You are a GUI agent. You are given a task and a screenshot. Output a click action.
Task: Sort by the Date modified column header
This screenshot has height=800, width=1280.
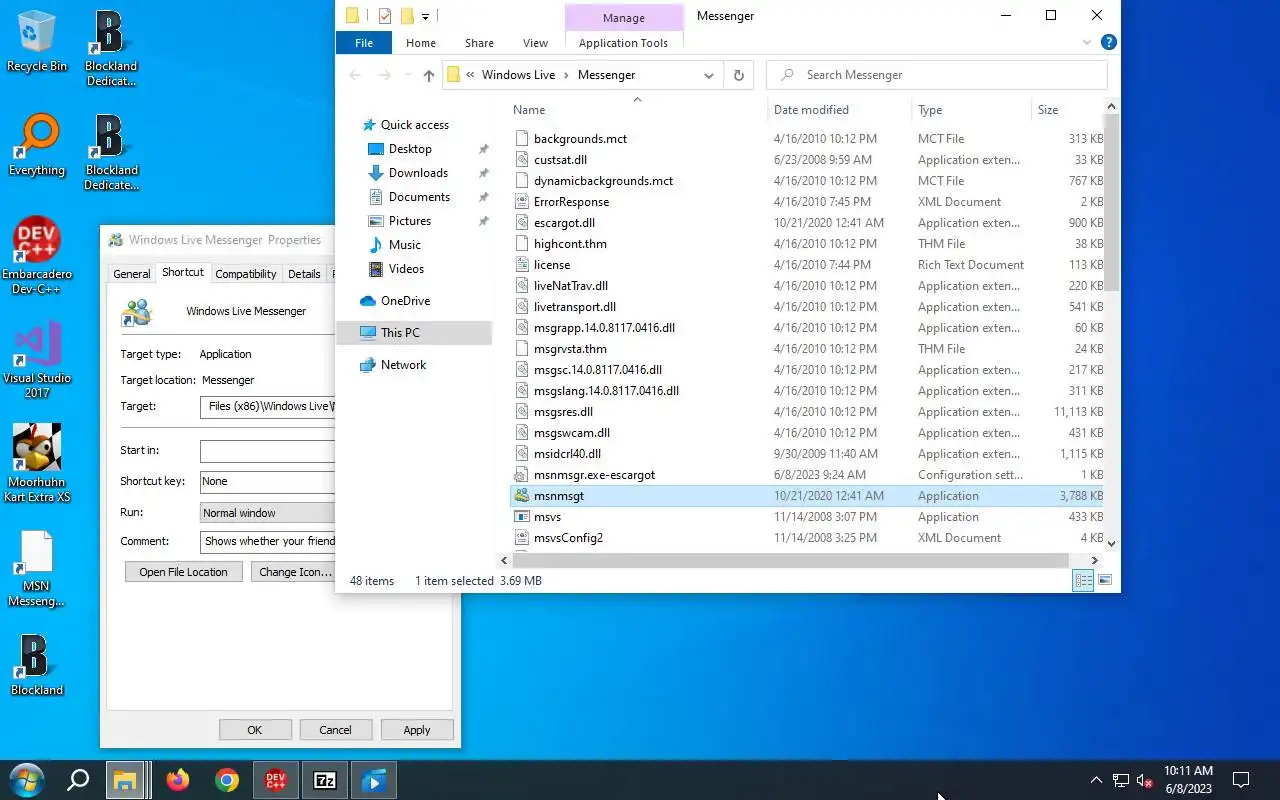pyautogui.click(x=839, y=110)
